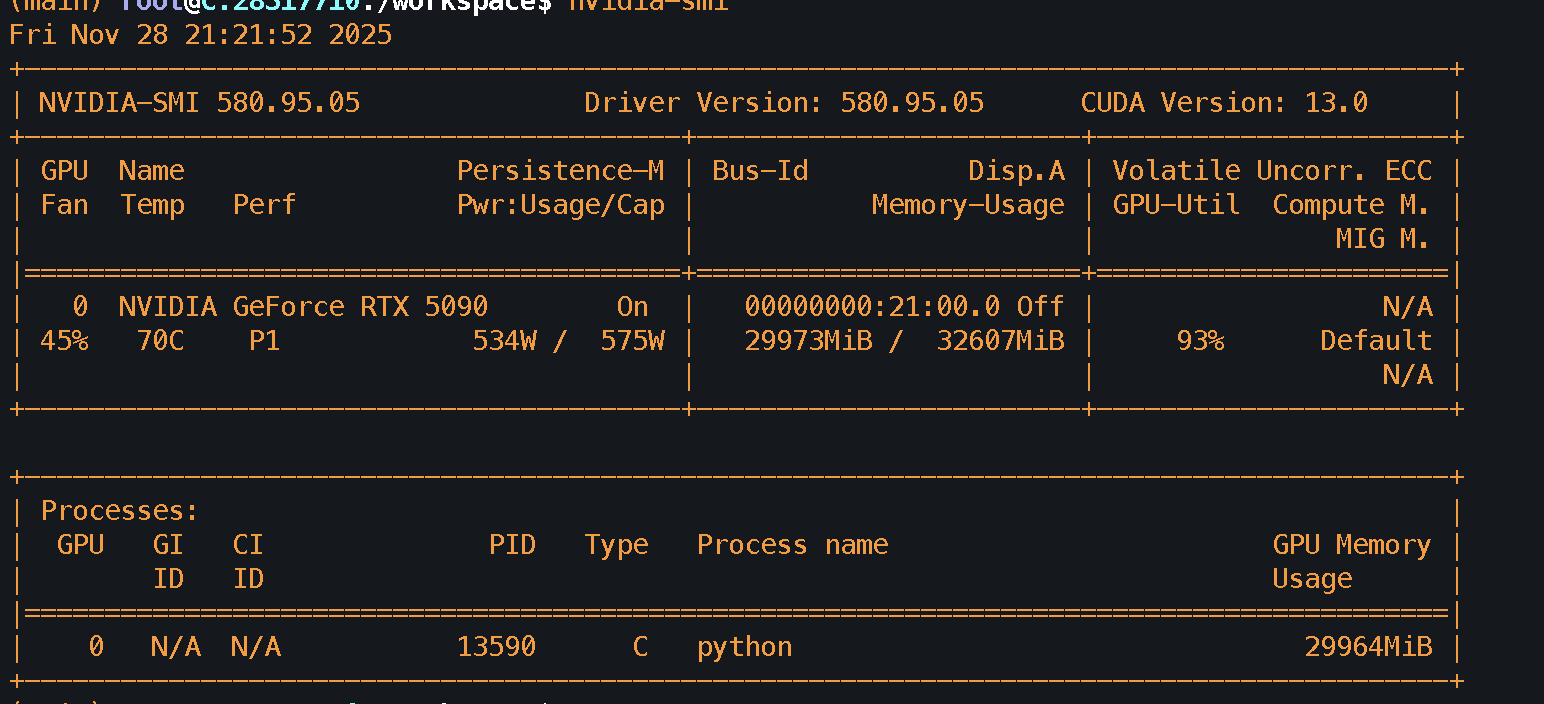Click the Bus-Id column header
1544x704 pixels.
[x=760, y=171]
